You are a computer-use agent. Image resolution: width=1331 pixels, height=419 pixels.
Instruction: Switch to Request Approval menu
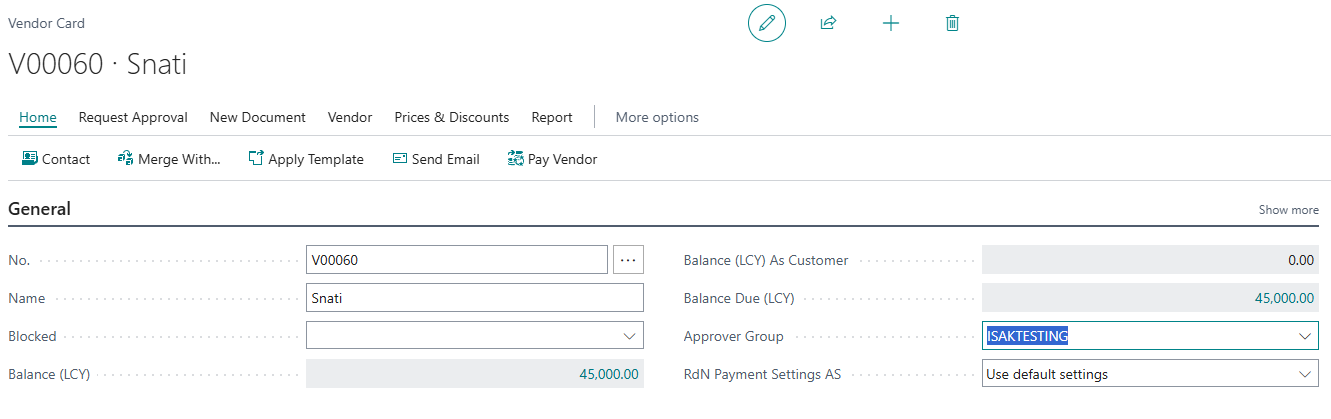[x=133, y=117]
